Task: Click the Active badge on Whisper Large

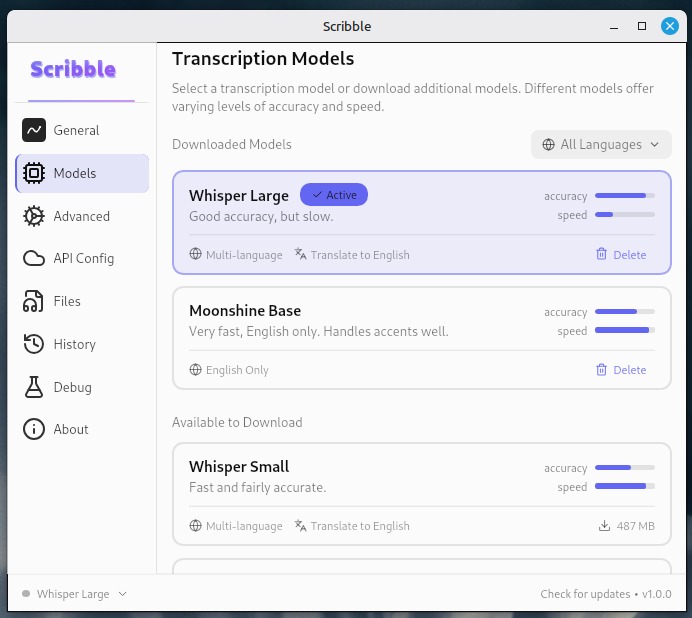Action: (334, 195)
